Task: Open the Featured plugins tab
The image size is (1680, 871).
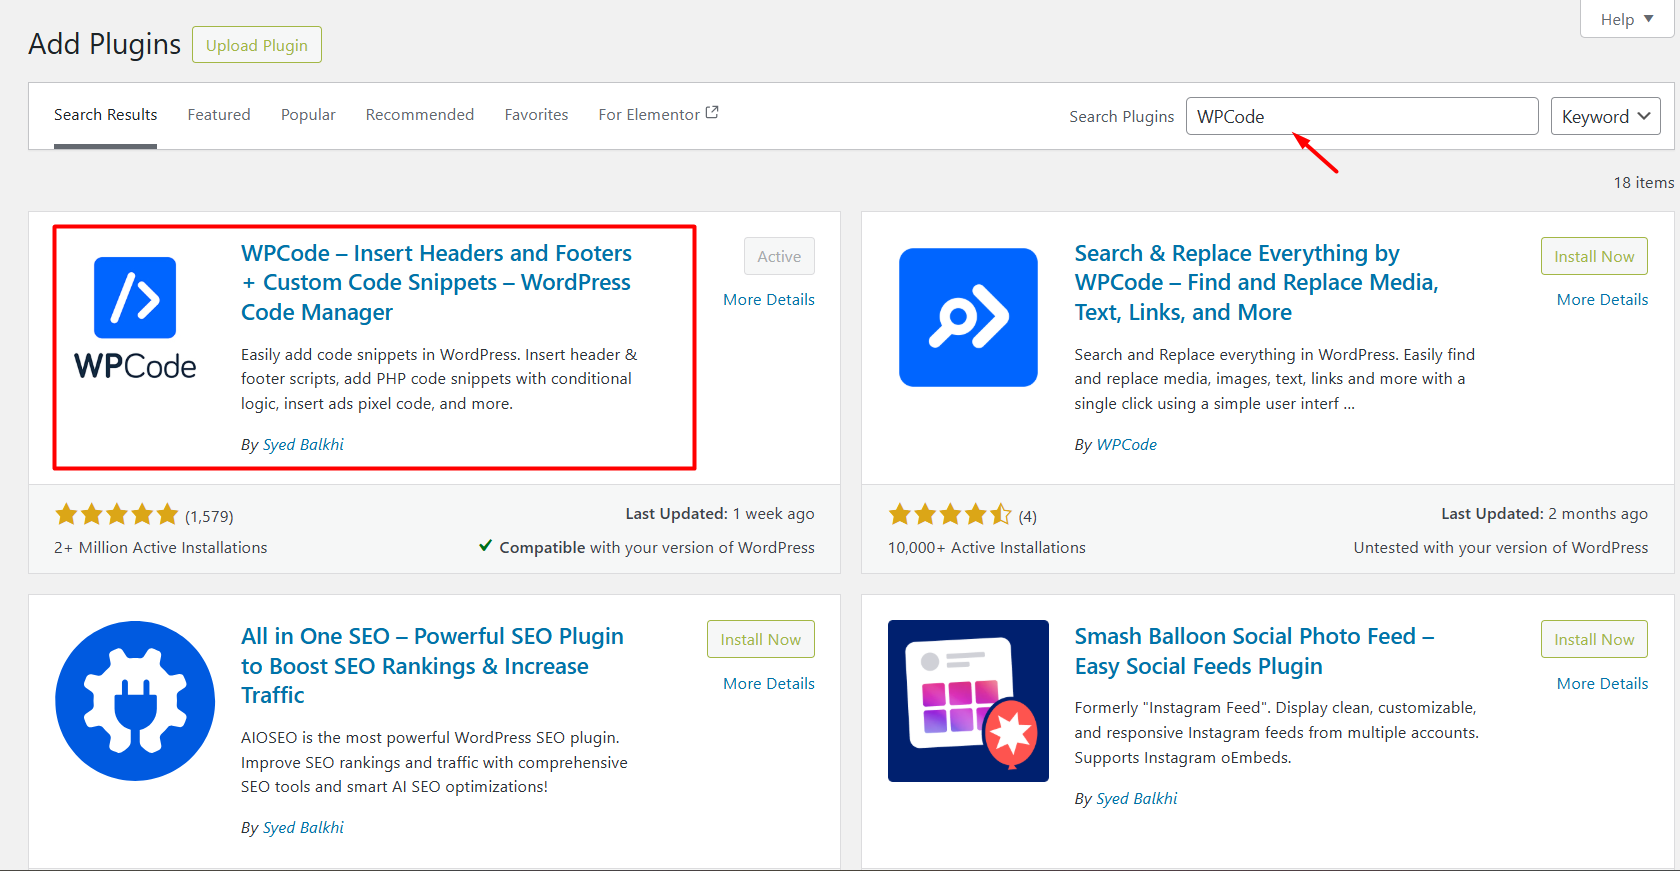Action: 219,115
